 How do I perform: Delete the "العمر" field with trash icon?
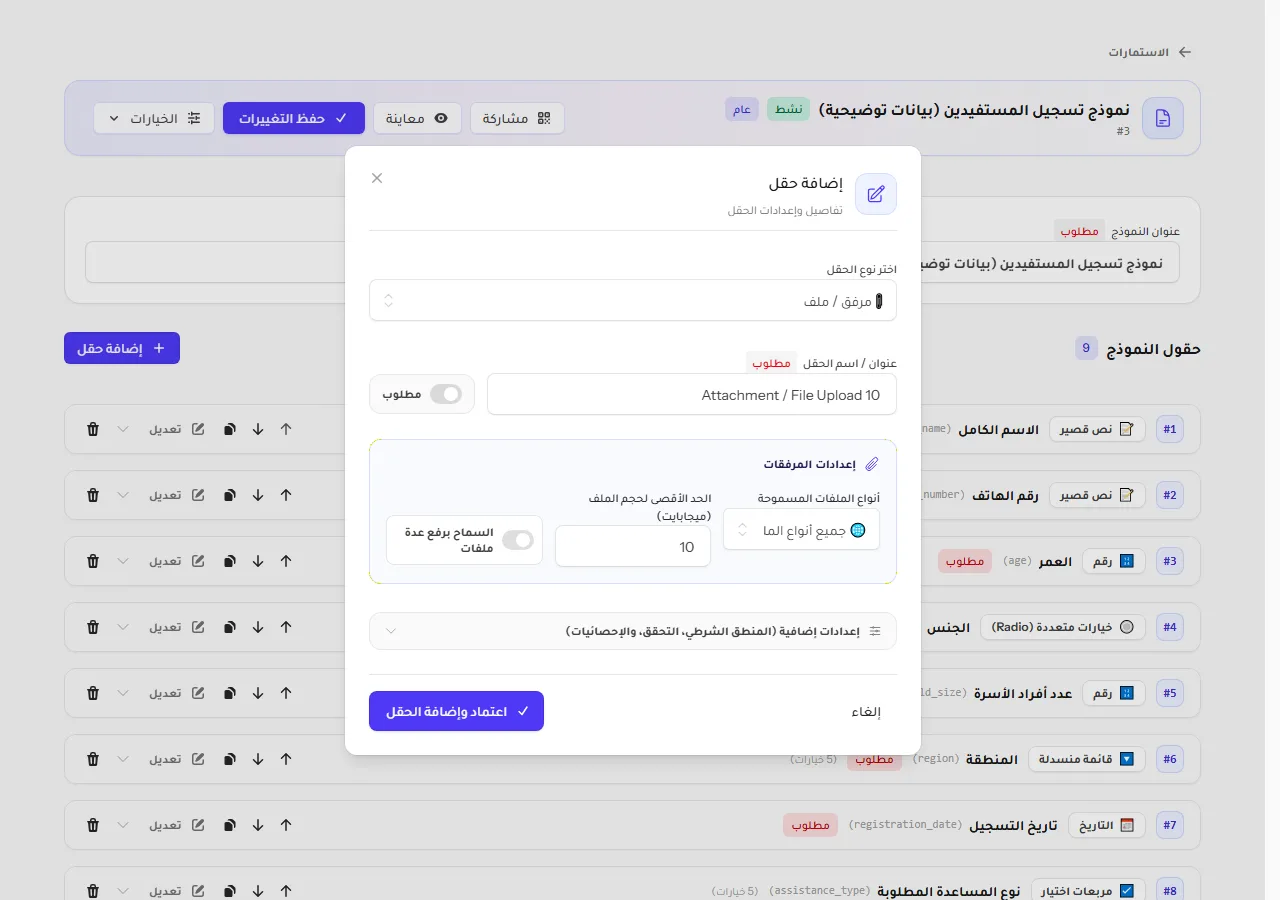tap(93, 561)
